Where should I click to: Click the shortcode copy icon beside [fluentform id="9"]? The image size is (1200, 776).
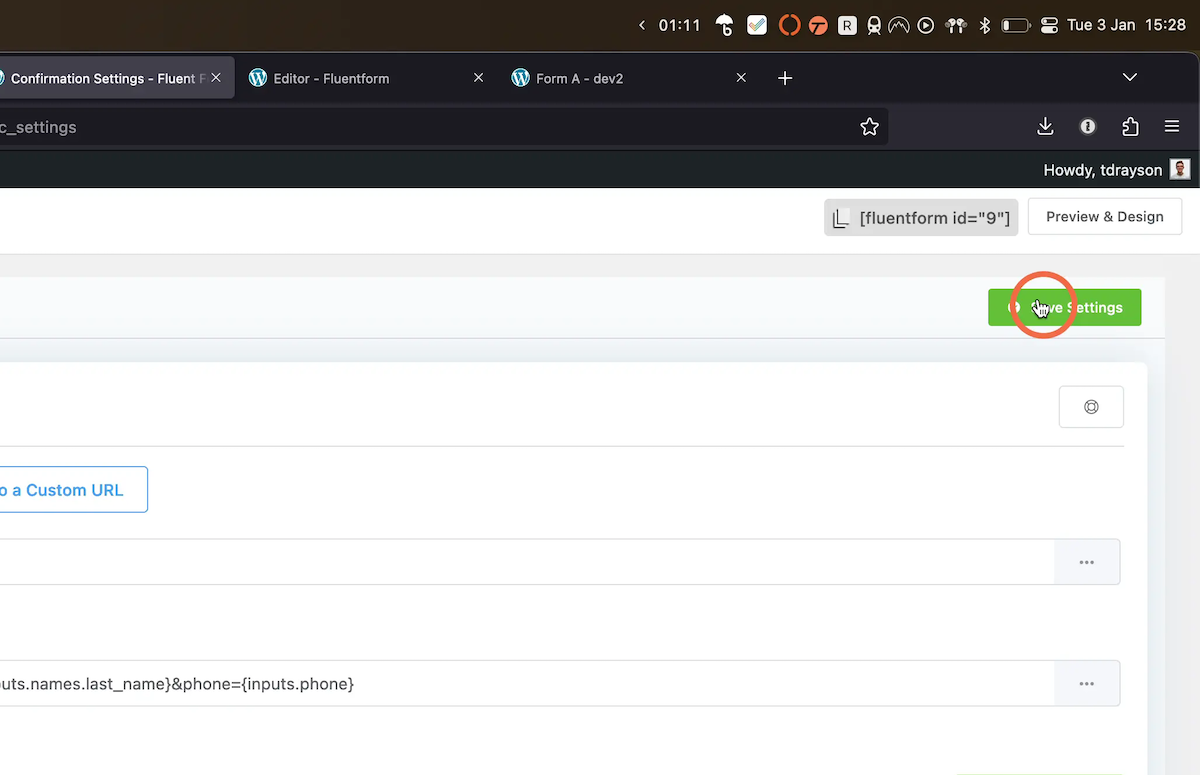tap(841, 217)
